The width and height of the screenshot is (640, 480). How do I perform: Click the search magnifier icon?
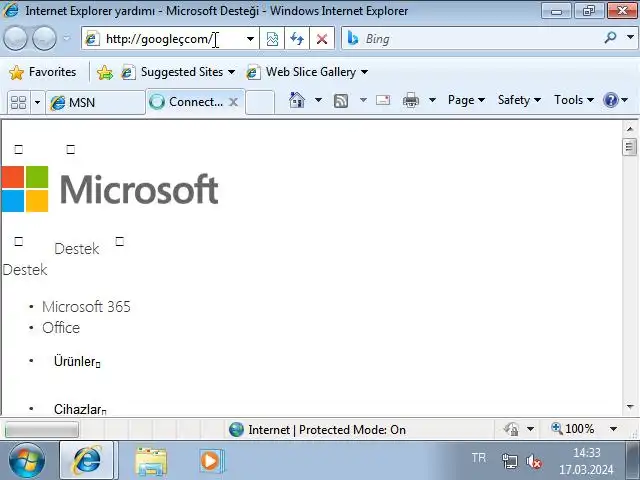[x=610, y=38]
